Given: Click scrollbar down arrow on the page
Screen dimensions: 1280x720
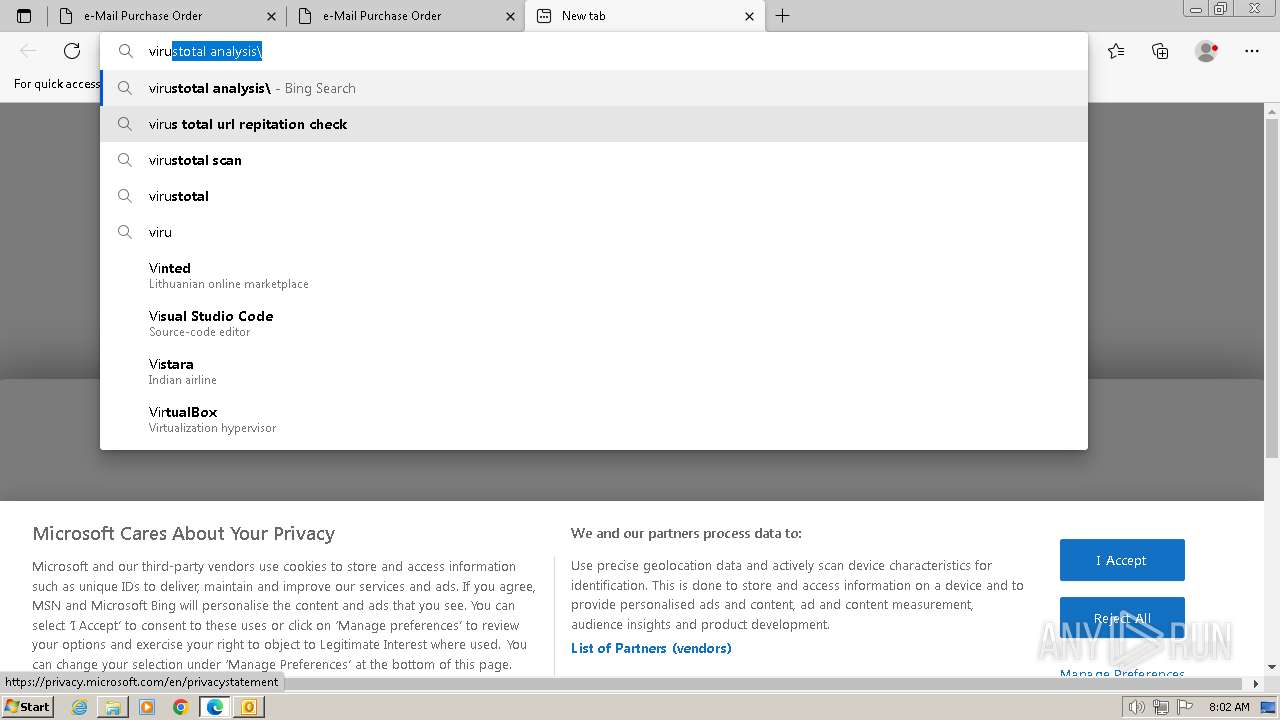Looking at the screenshot, I should [1271, 667].
